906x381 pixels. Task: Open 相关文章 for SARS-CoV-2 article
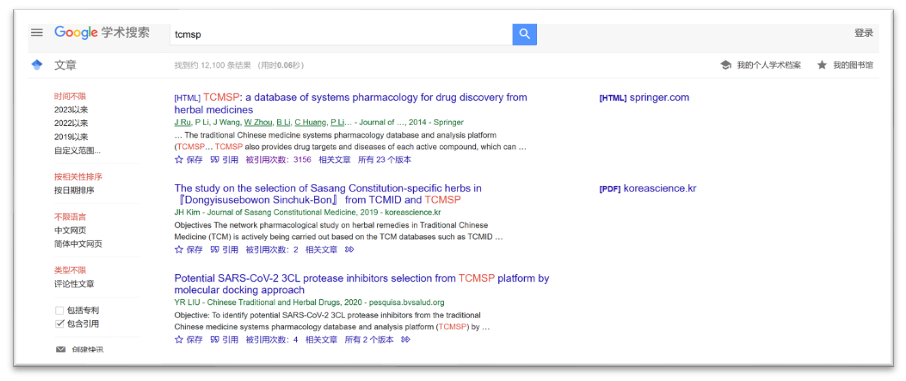(x=321, y=340)
